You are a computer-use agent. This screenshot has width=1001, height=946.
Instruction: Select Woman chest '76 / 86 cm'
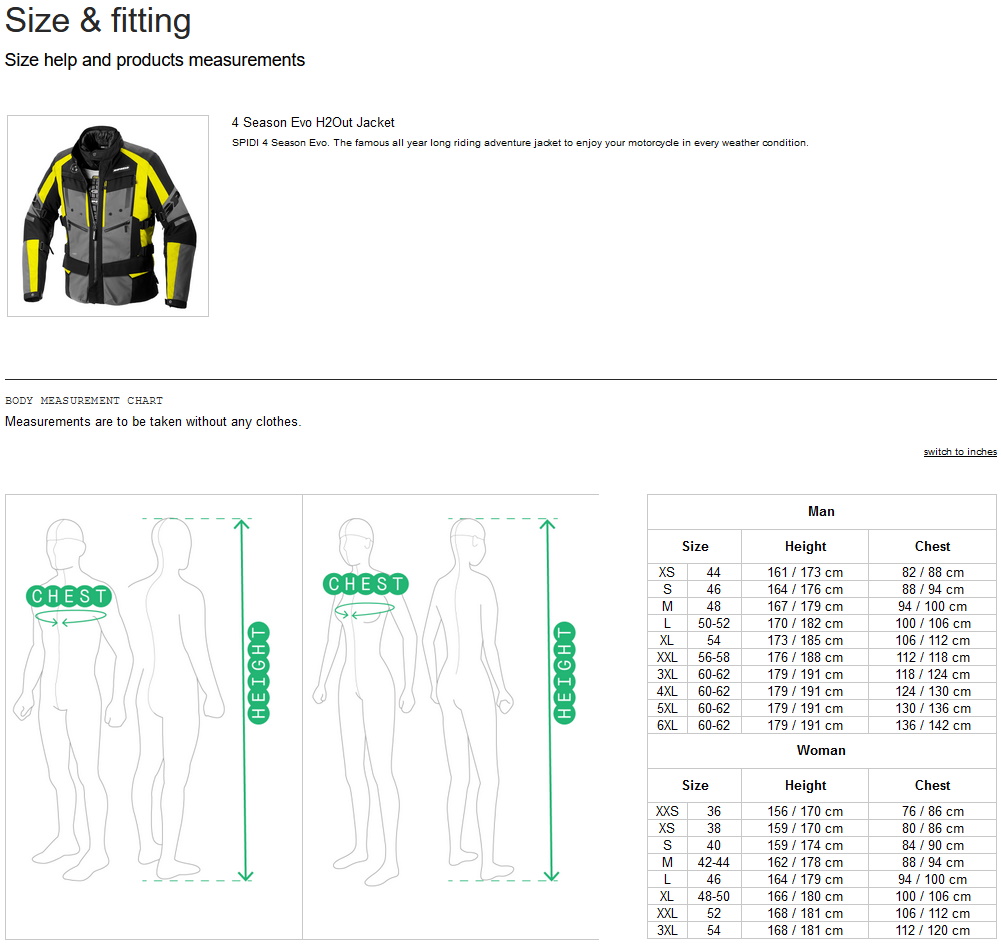pyautogui.click(x=933, y=811)
